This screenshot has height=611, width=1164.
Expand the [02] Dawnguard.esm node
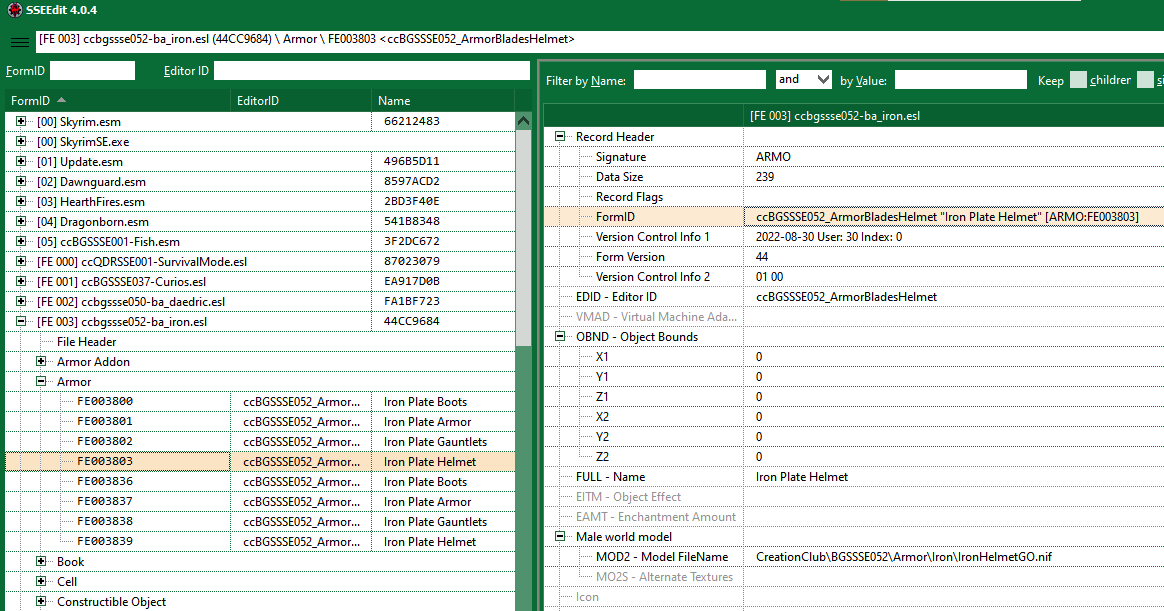tap(21, 181)
